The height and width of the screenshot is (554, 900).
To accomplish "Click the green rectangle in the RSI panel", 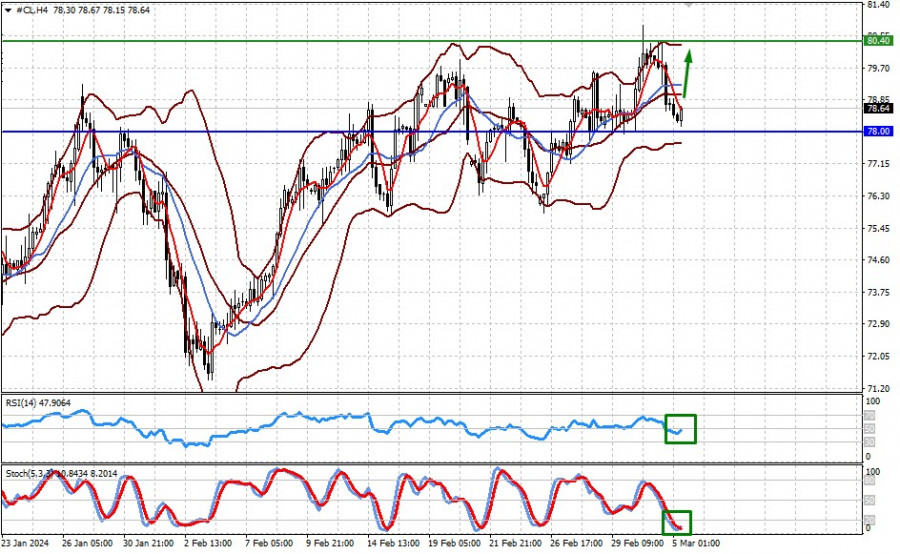I will pos(681,429).
